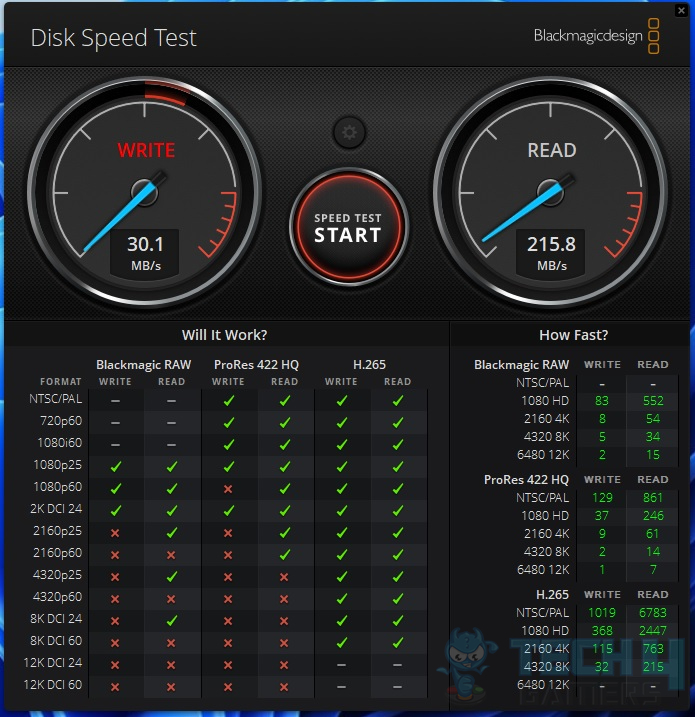
Task: Click ProRes NTSC/PAL write value 129
Action: point(602,498)
